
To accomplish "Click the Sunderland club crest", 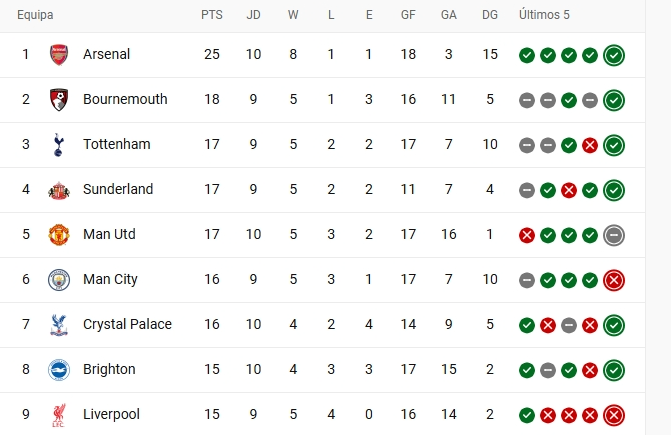I will click(x=59, y=190).
